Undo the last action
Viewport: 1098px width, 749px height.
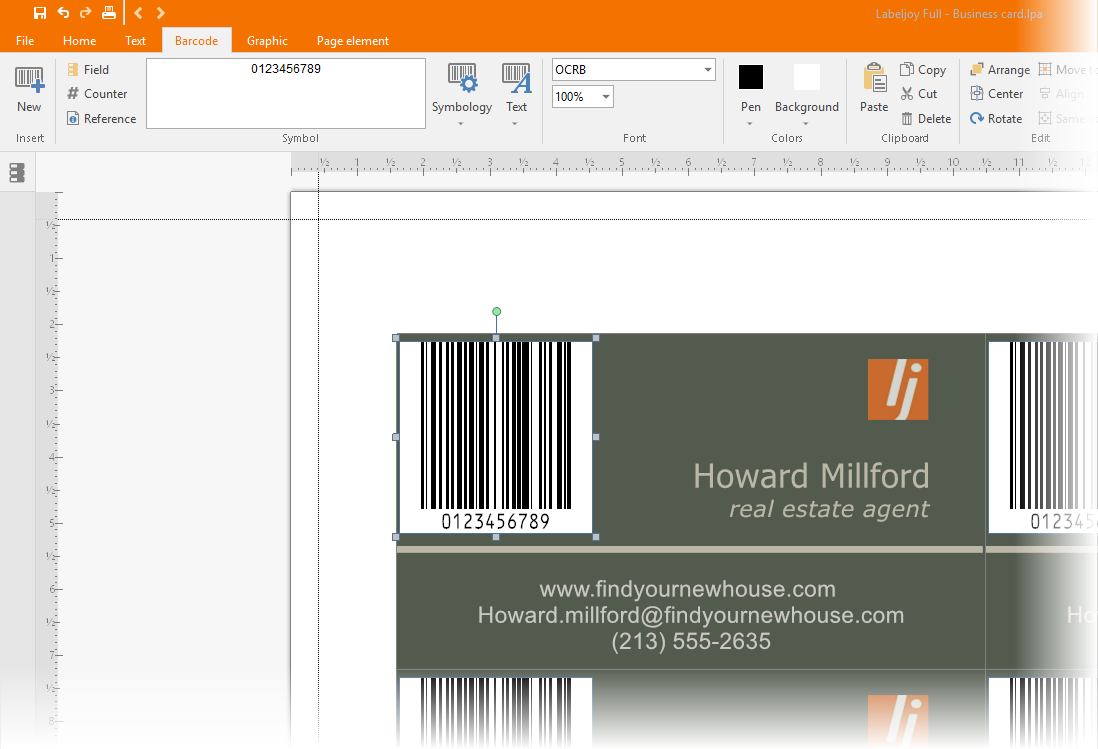(x=63, y=13)
